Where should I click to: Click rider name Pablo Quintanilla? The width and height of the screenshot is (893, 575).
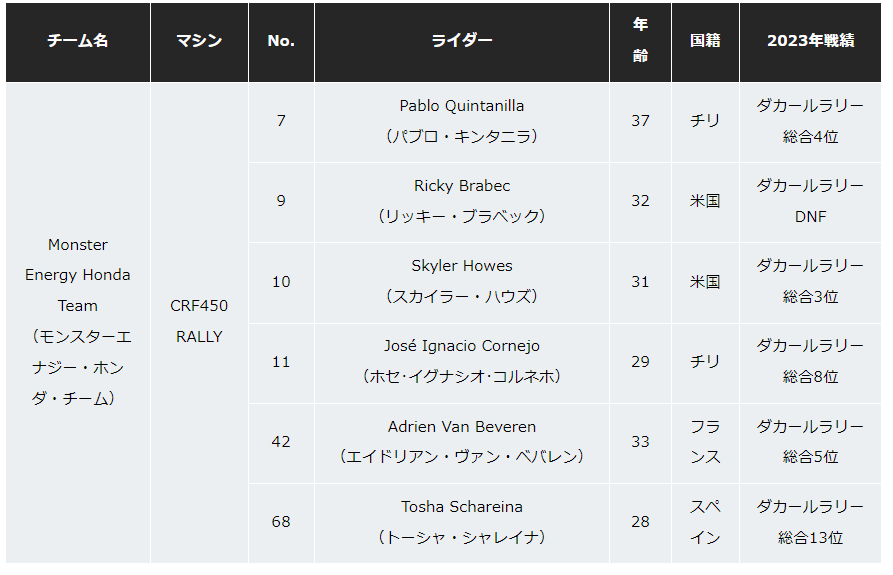coord(461,106)
